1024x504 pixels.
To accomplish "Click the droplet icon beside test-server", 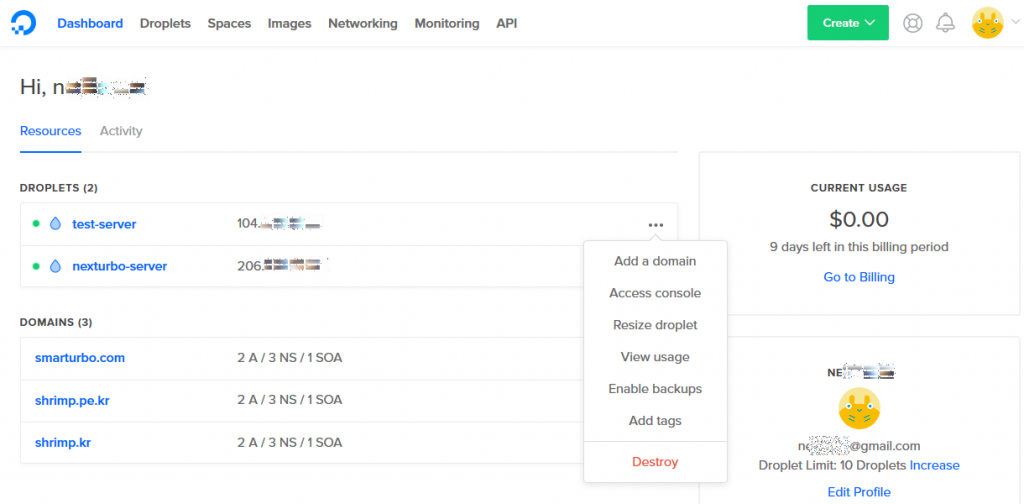I will [x=55, y=224].
